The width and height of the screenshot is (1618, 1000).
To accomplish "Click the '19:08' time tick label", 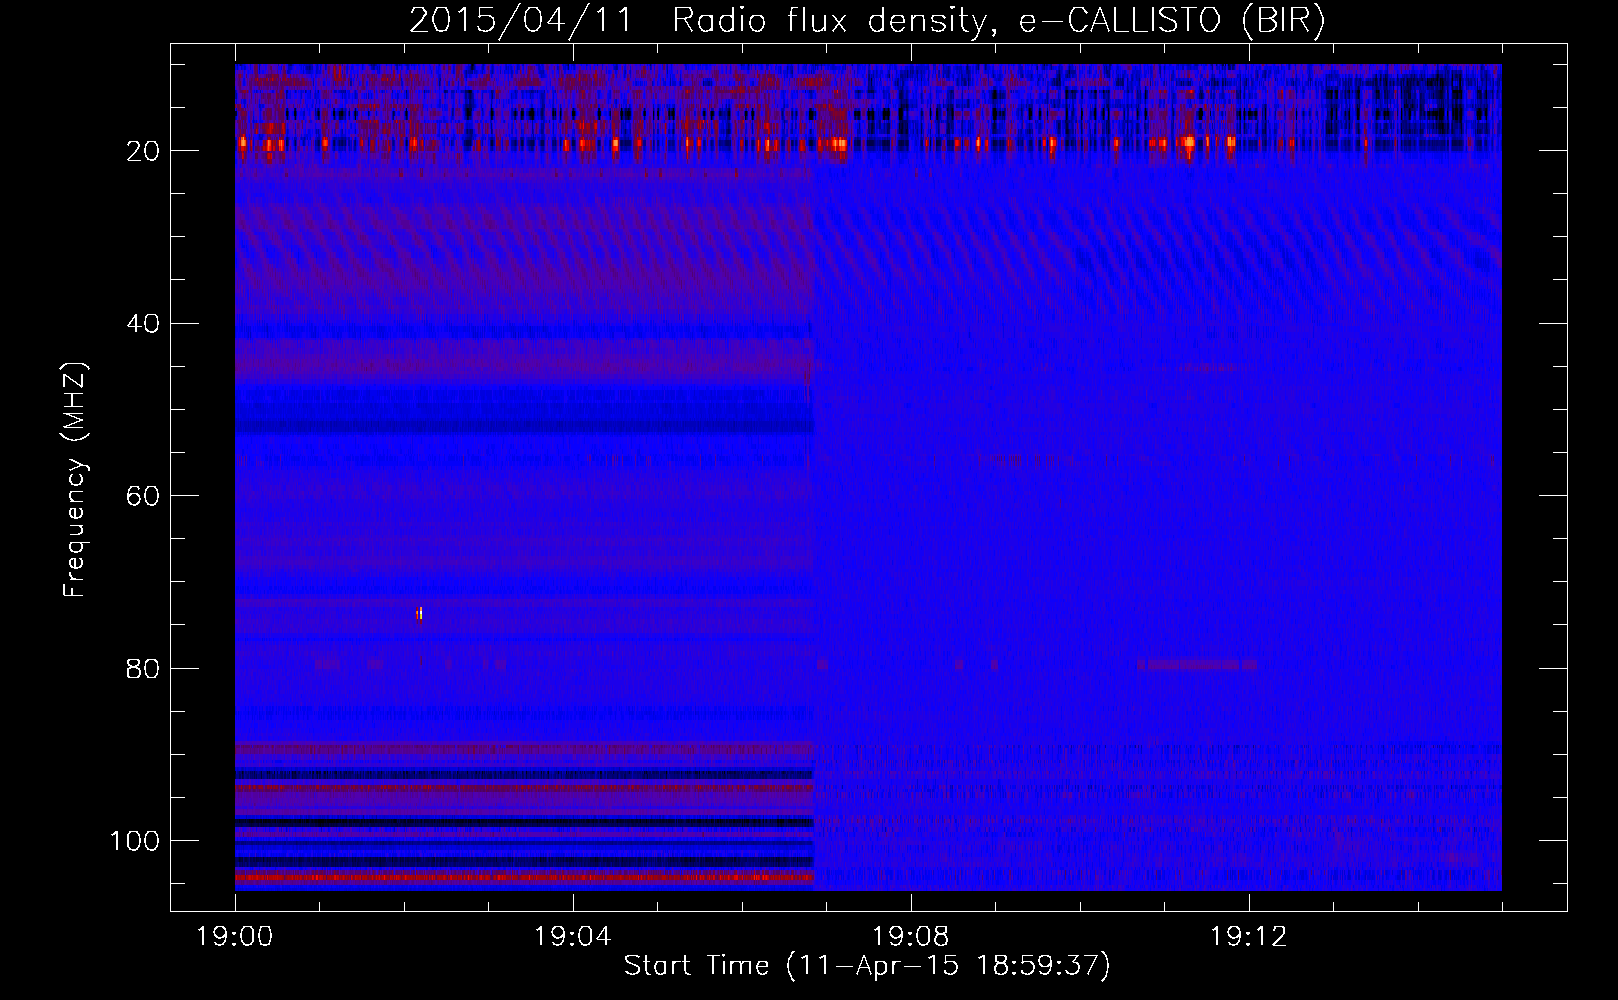I will (910, 937).
